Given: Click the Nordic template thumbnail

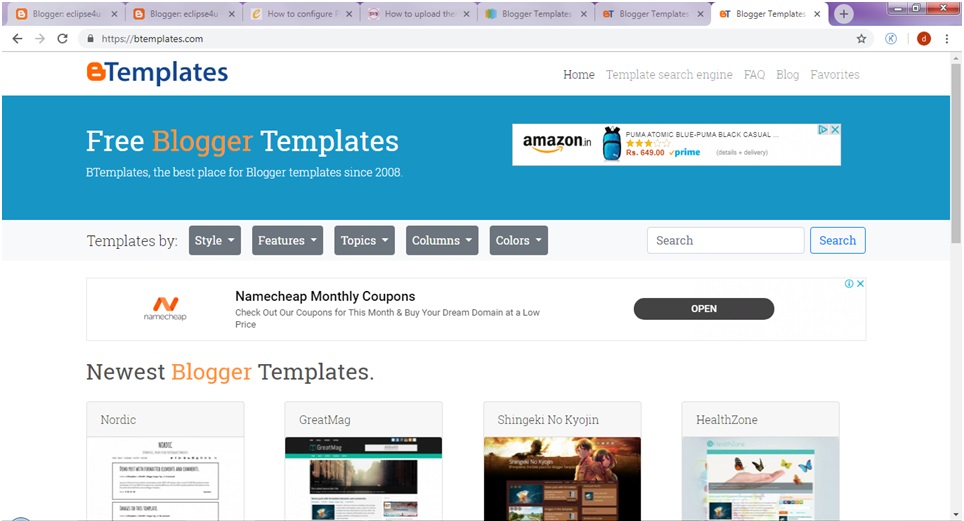Looking at the screenshot, I should (165, 479).
